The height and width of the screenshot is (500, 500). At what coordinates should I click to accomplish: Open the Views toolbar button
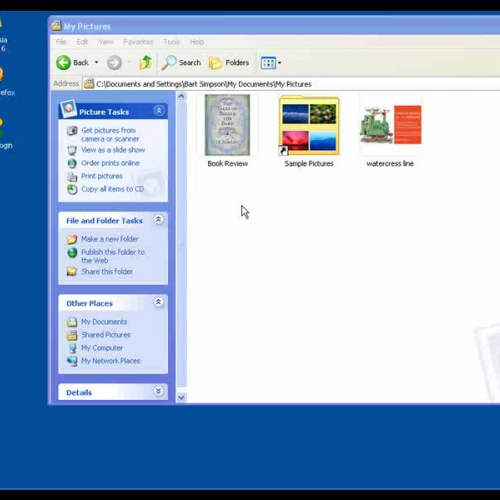tap(268, 63)
